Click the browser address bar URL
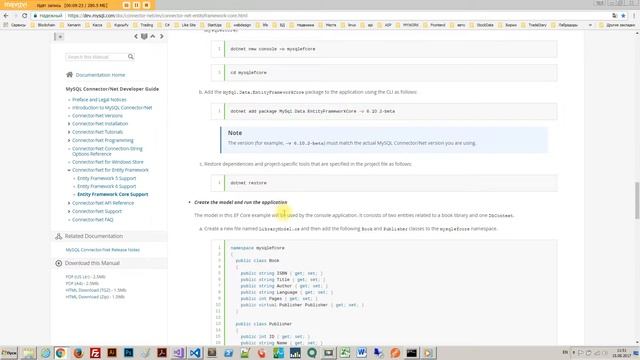The height and width of the screenshot is (360, 640). coord(158,16)
